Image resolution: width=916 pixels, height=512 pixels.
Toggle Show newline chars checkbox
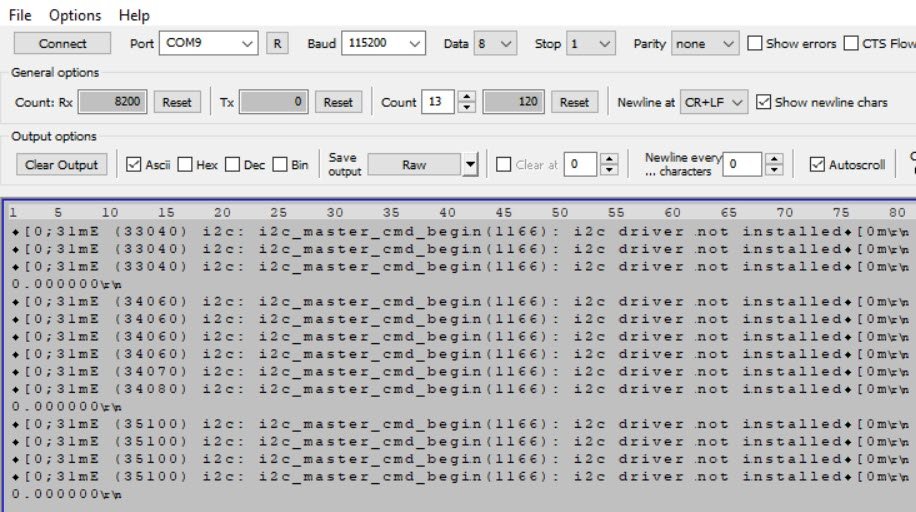tap(764, 102)
